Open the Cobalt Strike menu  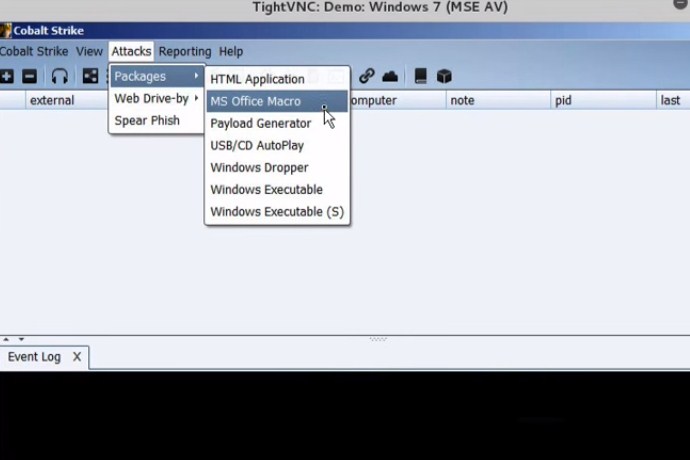[x=34, y=52]
